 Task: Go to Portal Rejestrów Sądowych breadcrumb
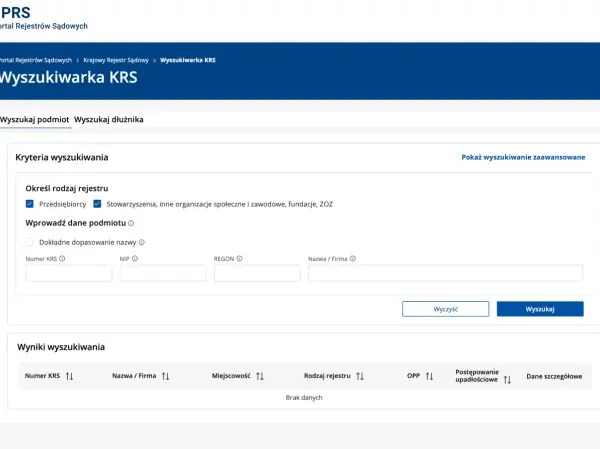pyautogui.click(x=36, y=60)
